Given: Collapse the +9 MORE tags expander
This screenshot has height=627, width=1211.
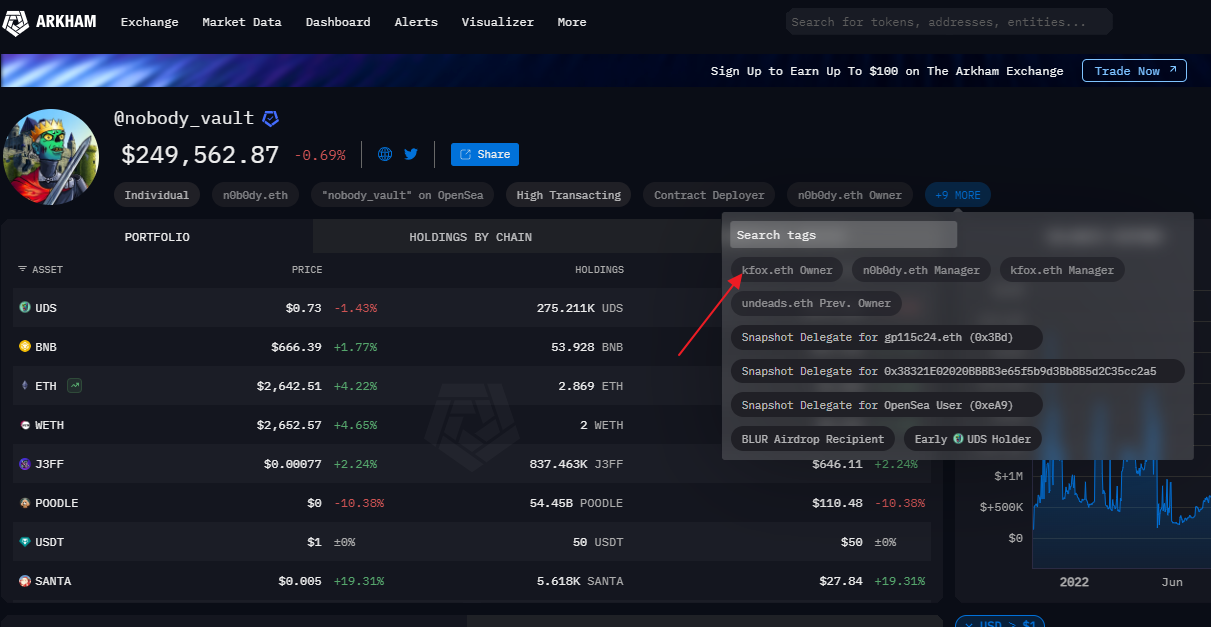Looking at the screenshot, I should click(957, 195).
